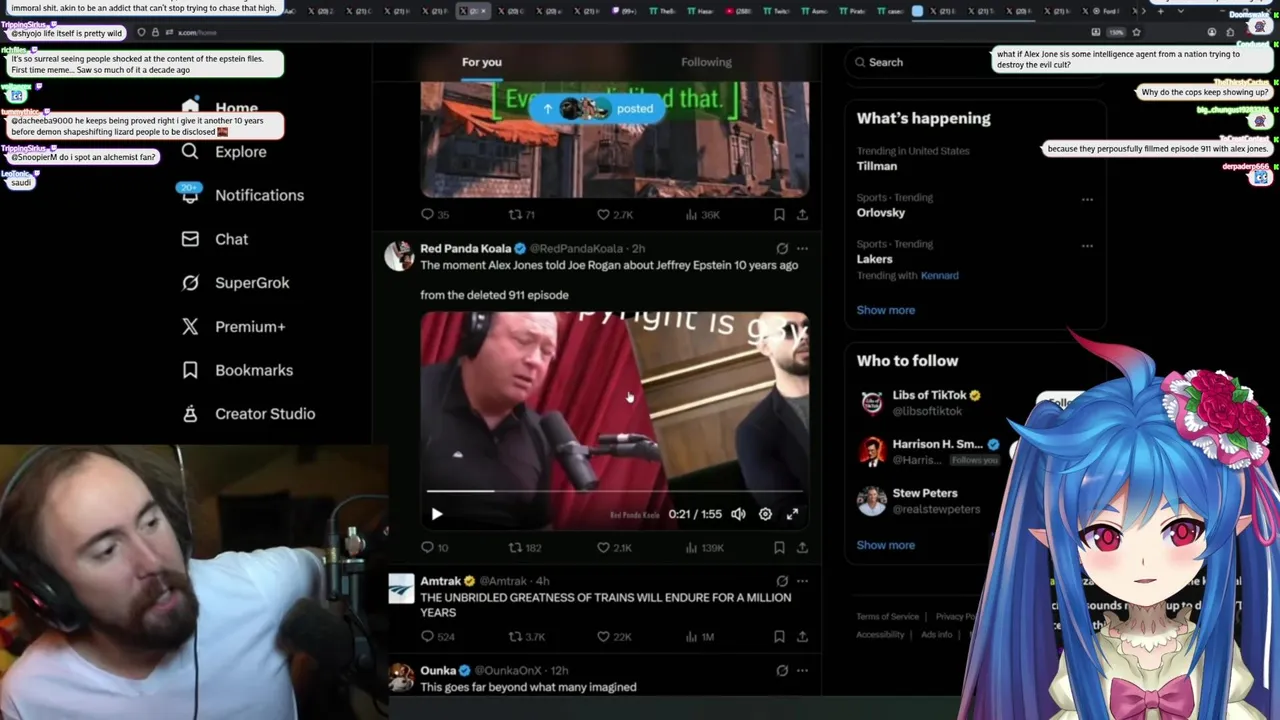Like the top post with 2.7K likes
The height and width of the screenshot is (720, 1280).
point(614,215)
